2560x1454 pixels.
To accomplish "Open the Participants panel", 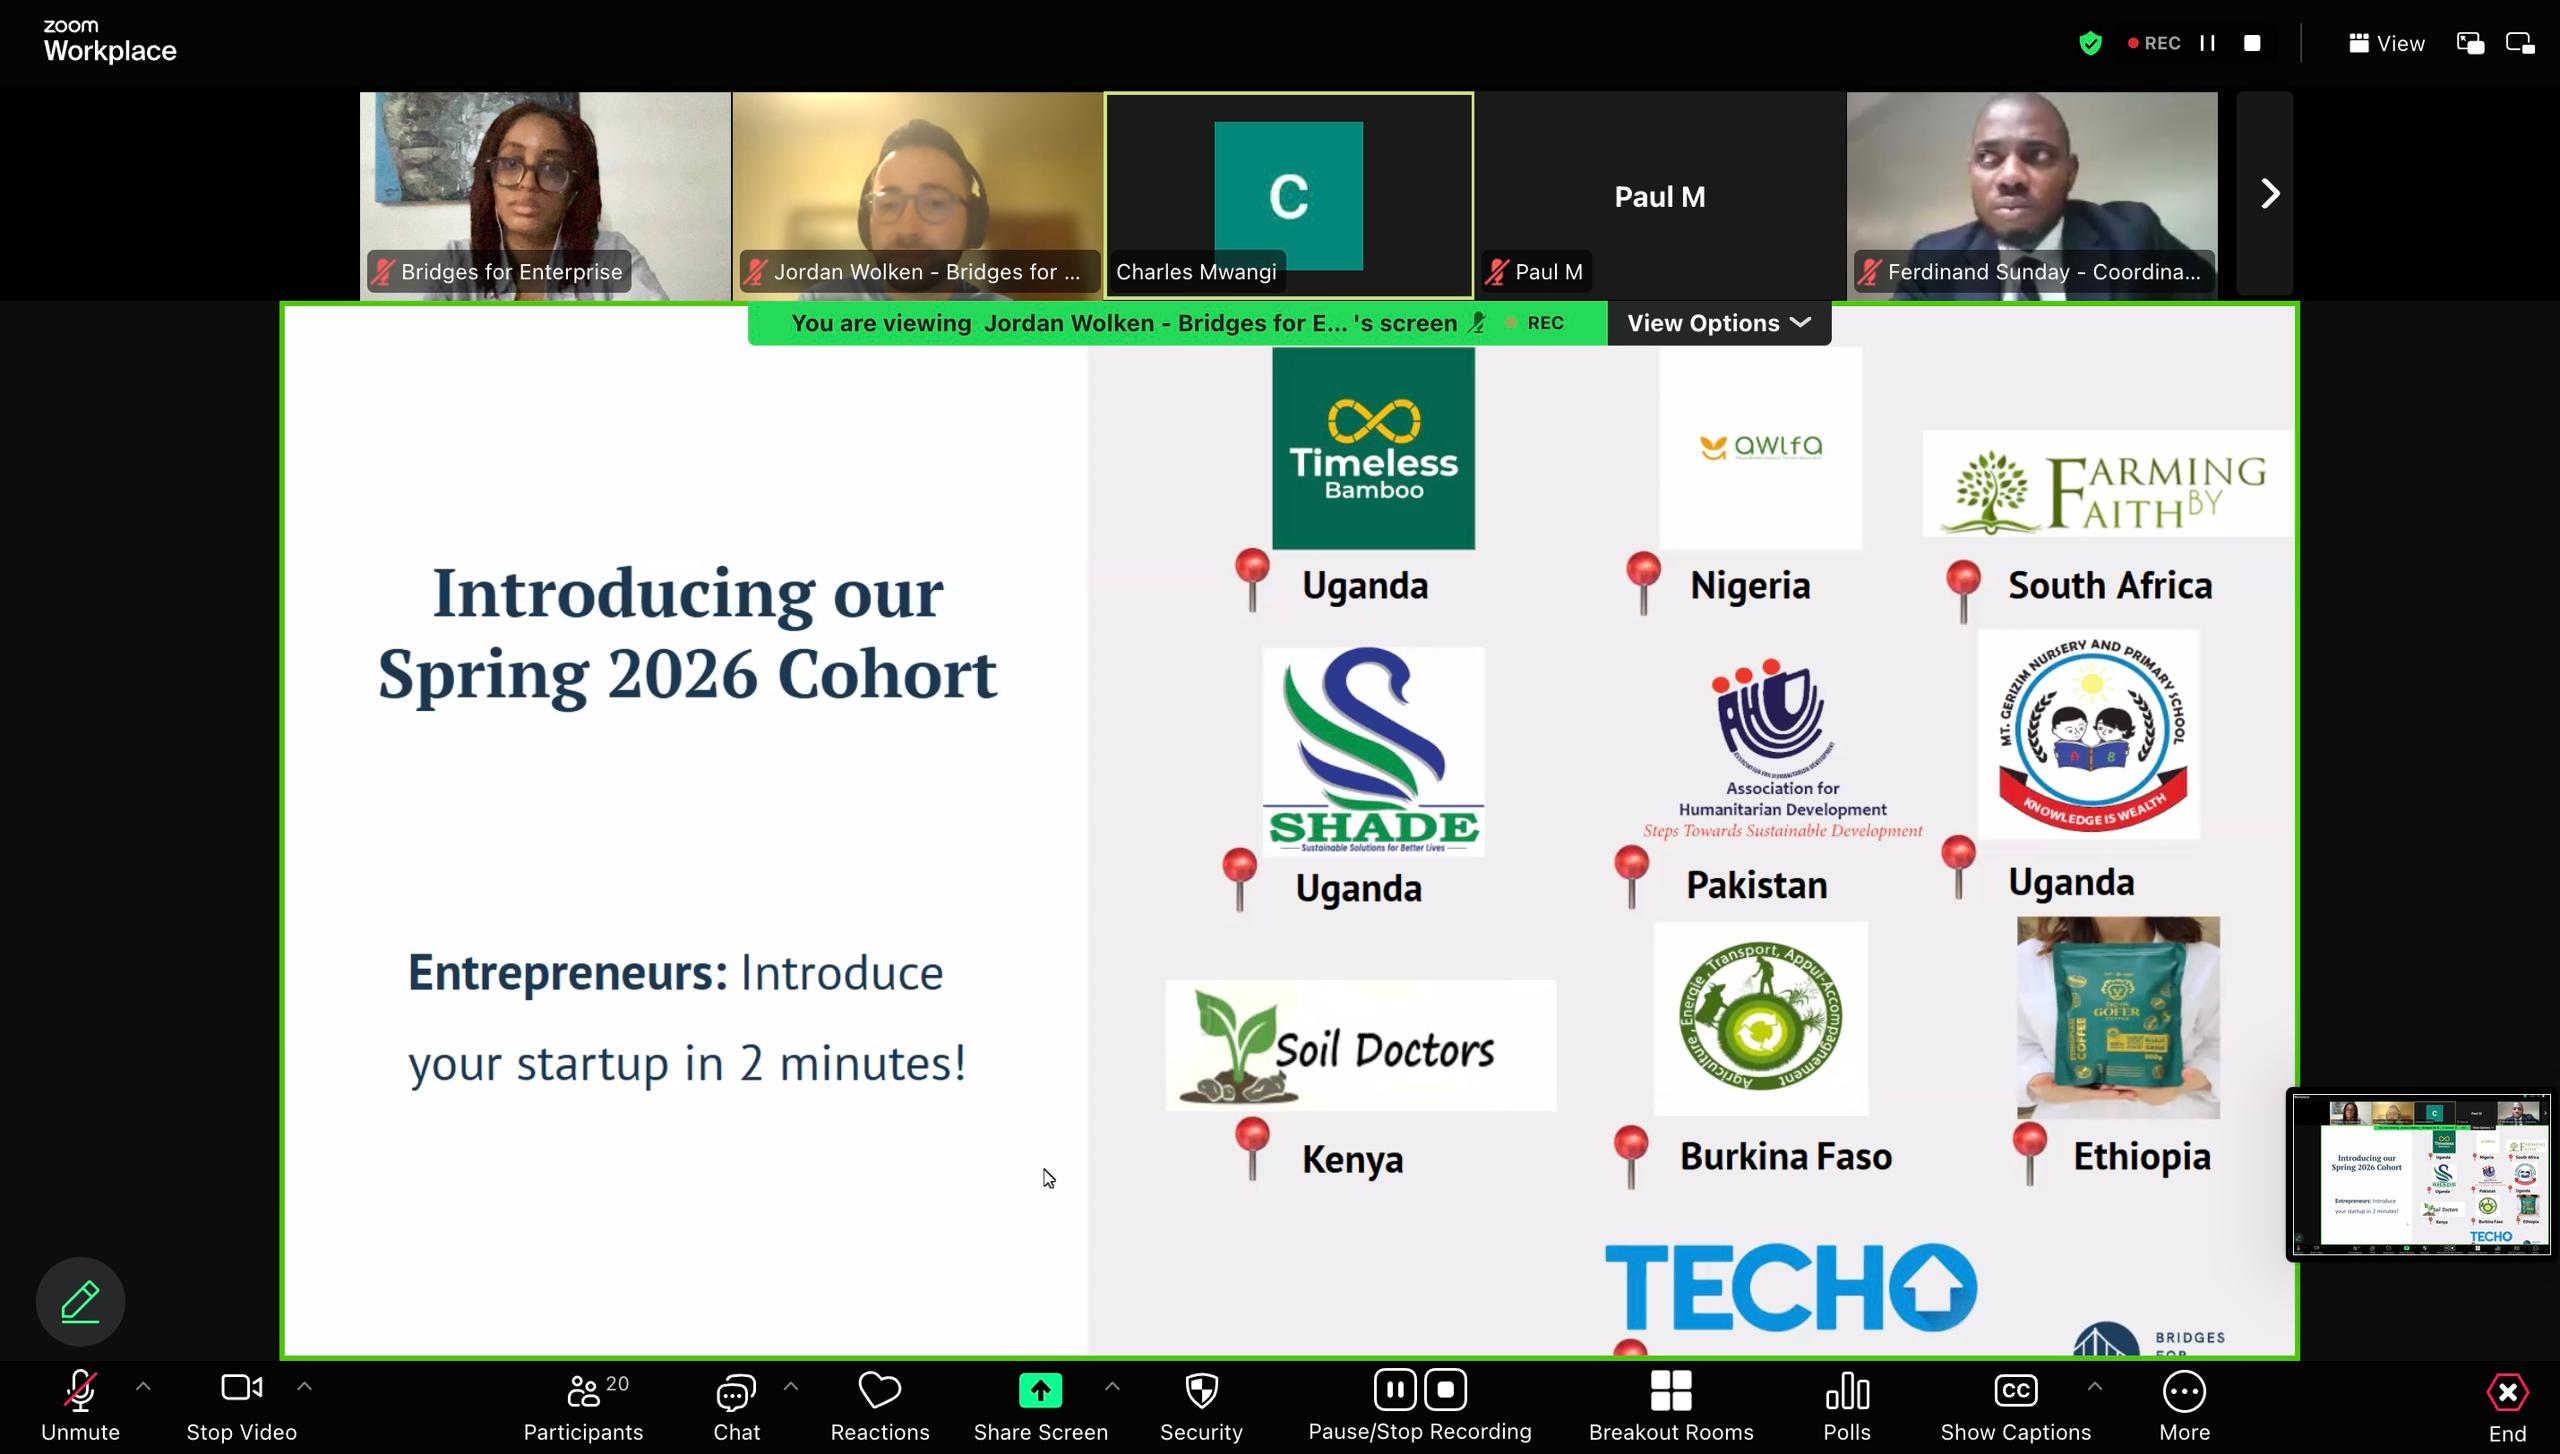I will click(x=583, y=1405).
